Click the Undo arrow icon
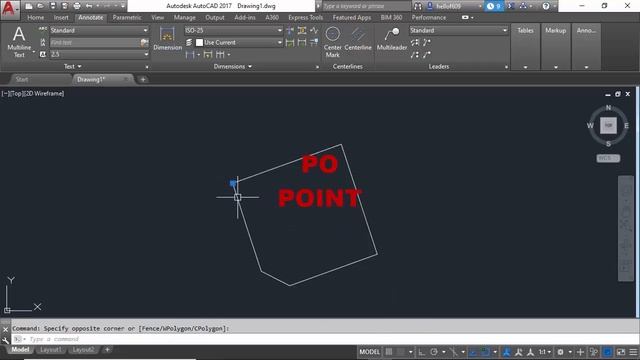 pos(89,6)
